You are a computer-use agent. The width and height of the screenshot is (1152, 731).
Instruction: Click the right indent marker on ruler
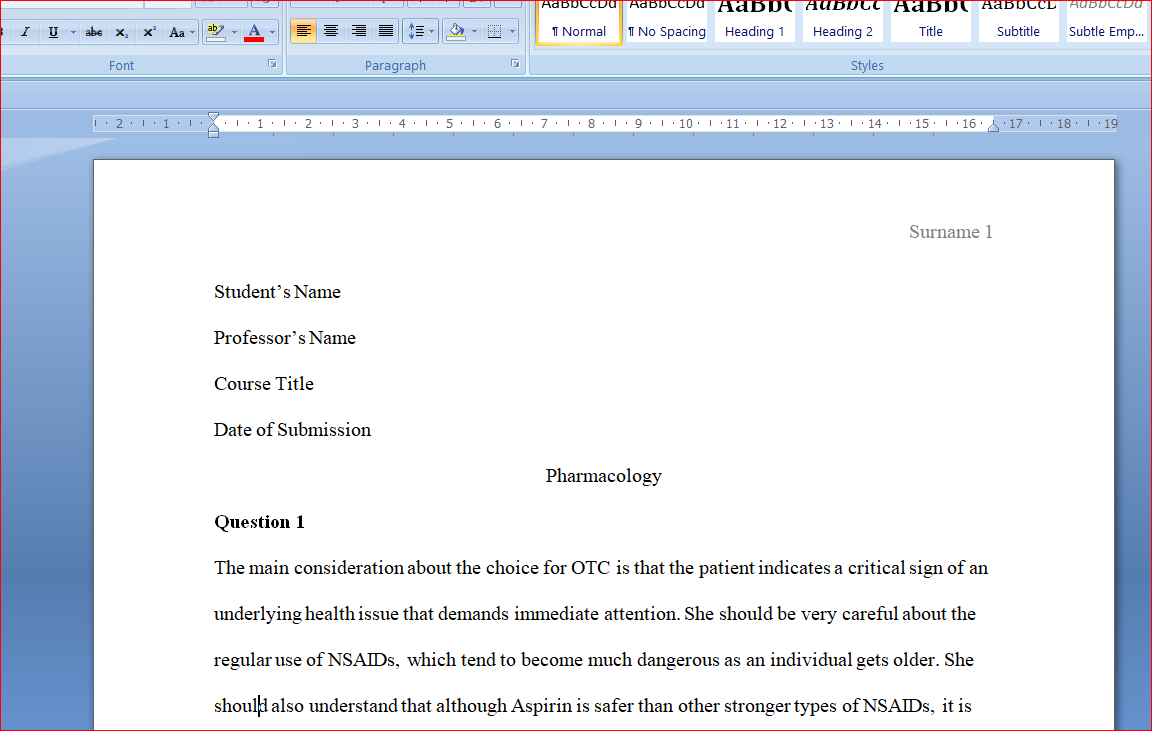coord(993,126)
